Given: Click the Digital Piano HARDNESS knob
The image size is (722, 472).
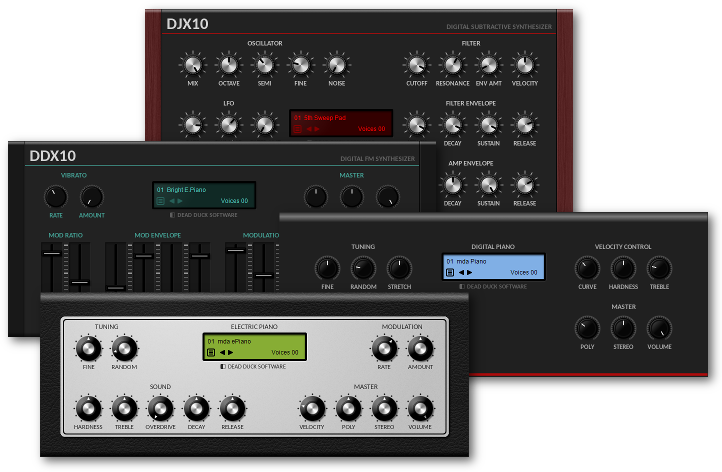Looking at the screenshot, I should click(623, 268).
